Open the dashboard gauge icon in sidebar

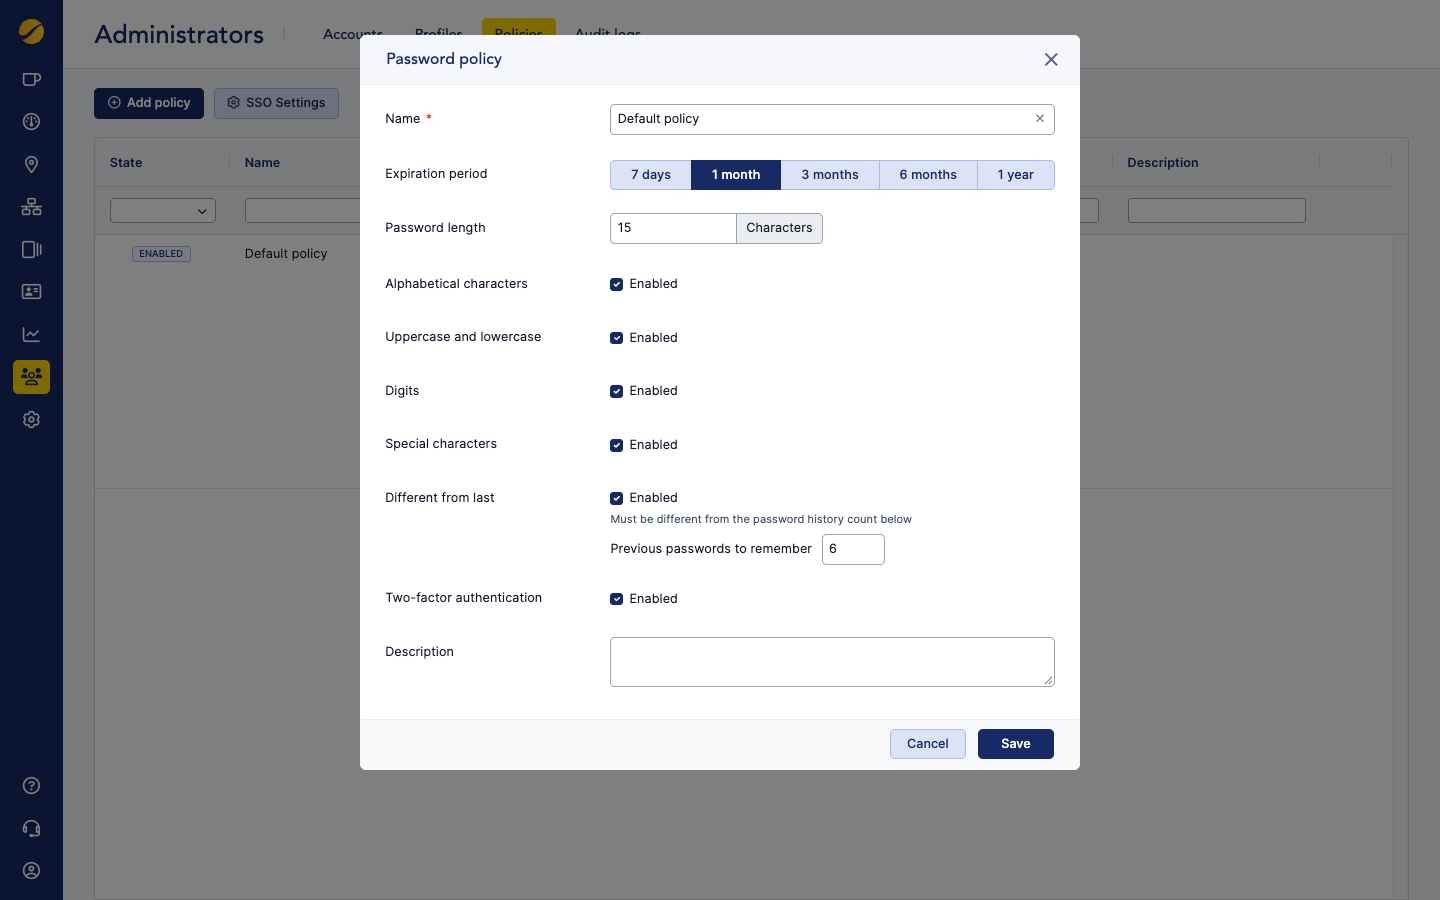tap(31, 121)
